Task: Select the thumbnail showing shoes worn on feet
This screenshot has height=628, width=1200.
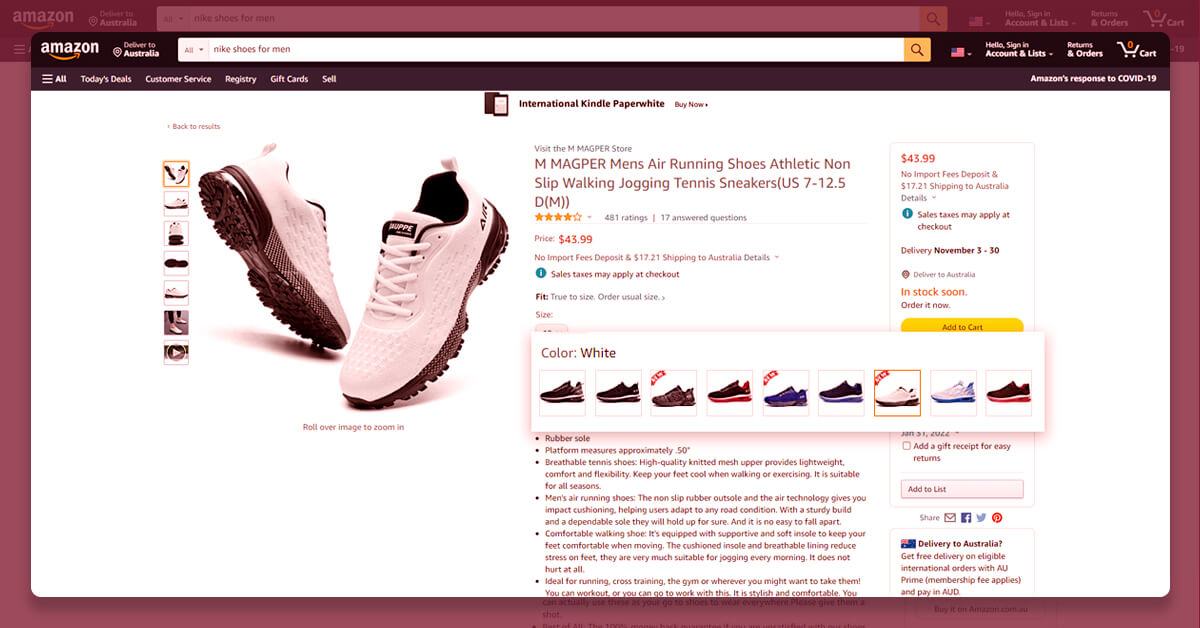Action: [176, 322]
